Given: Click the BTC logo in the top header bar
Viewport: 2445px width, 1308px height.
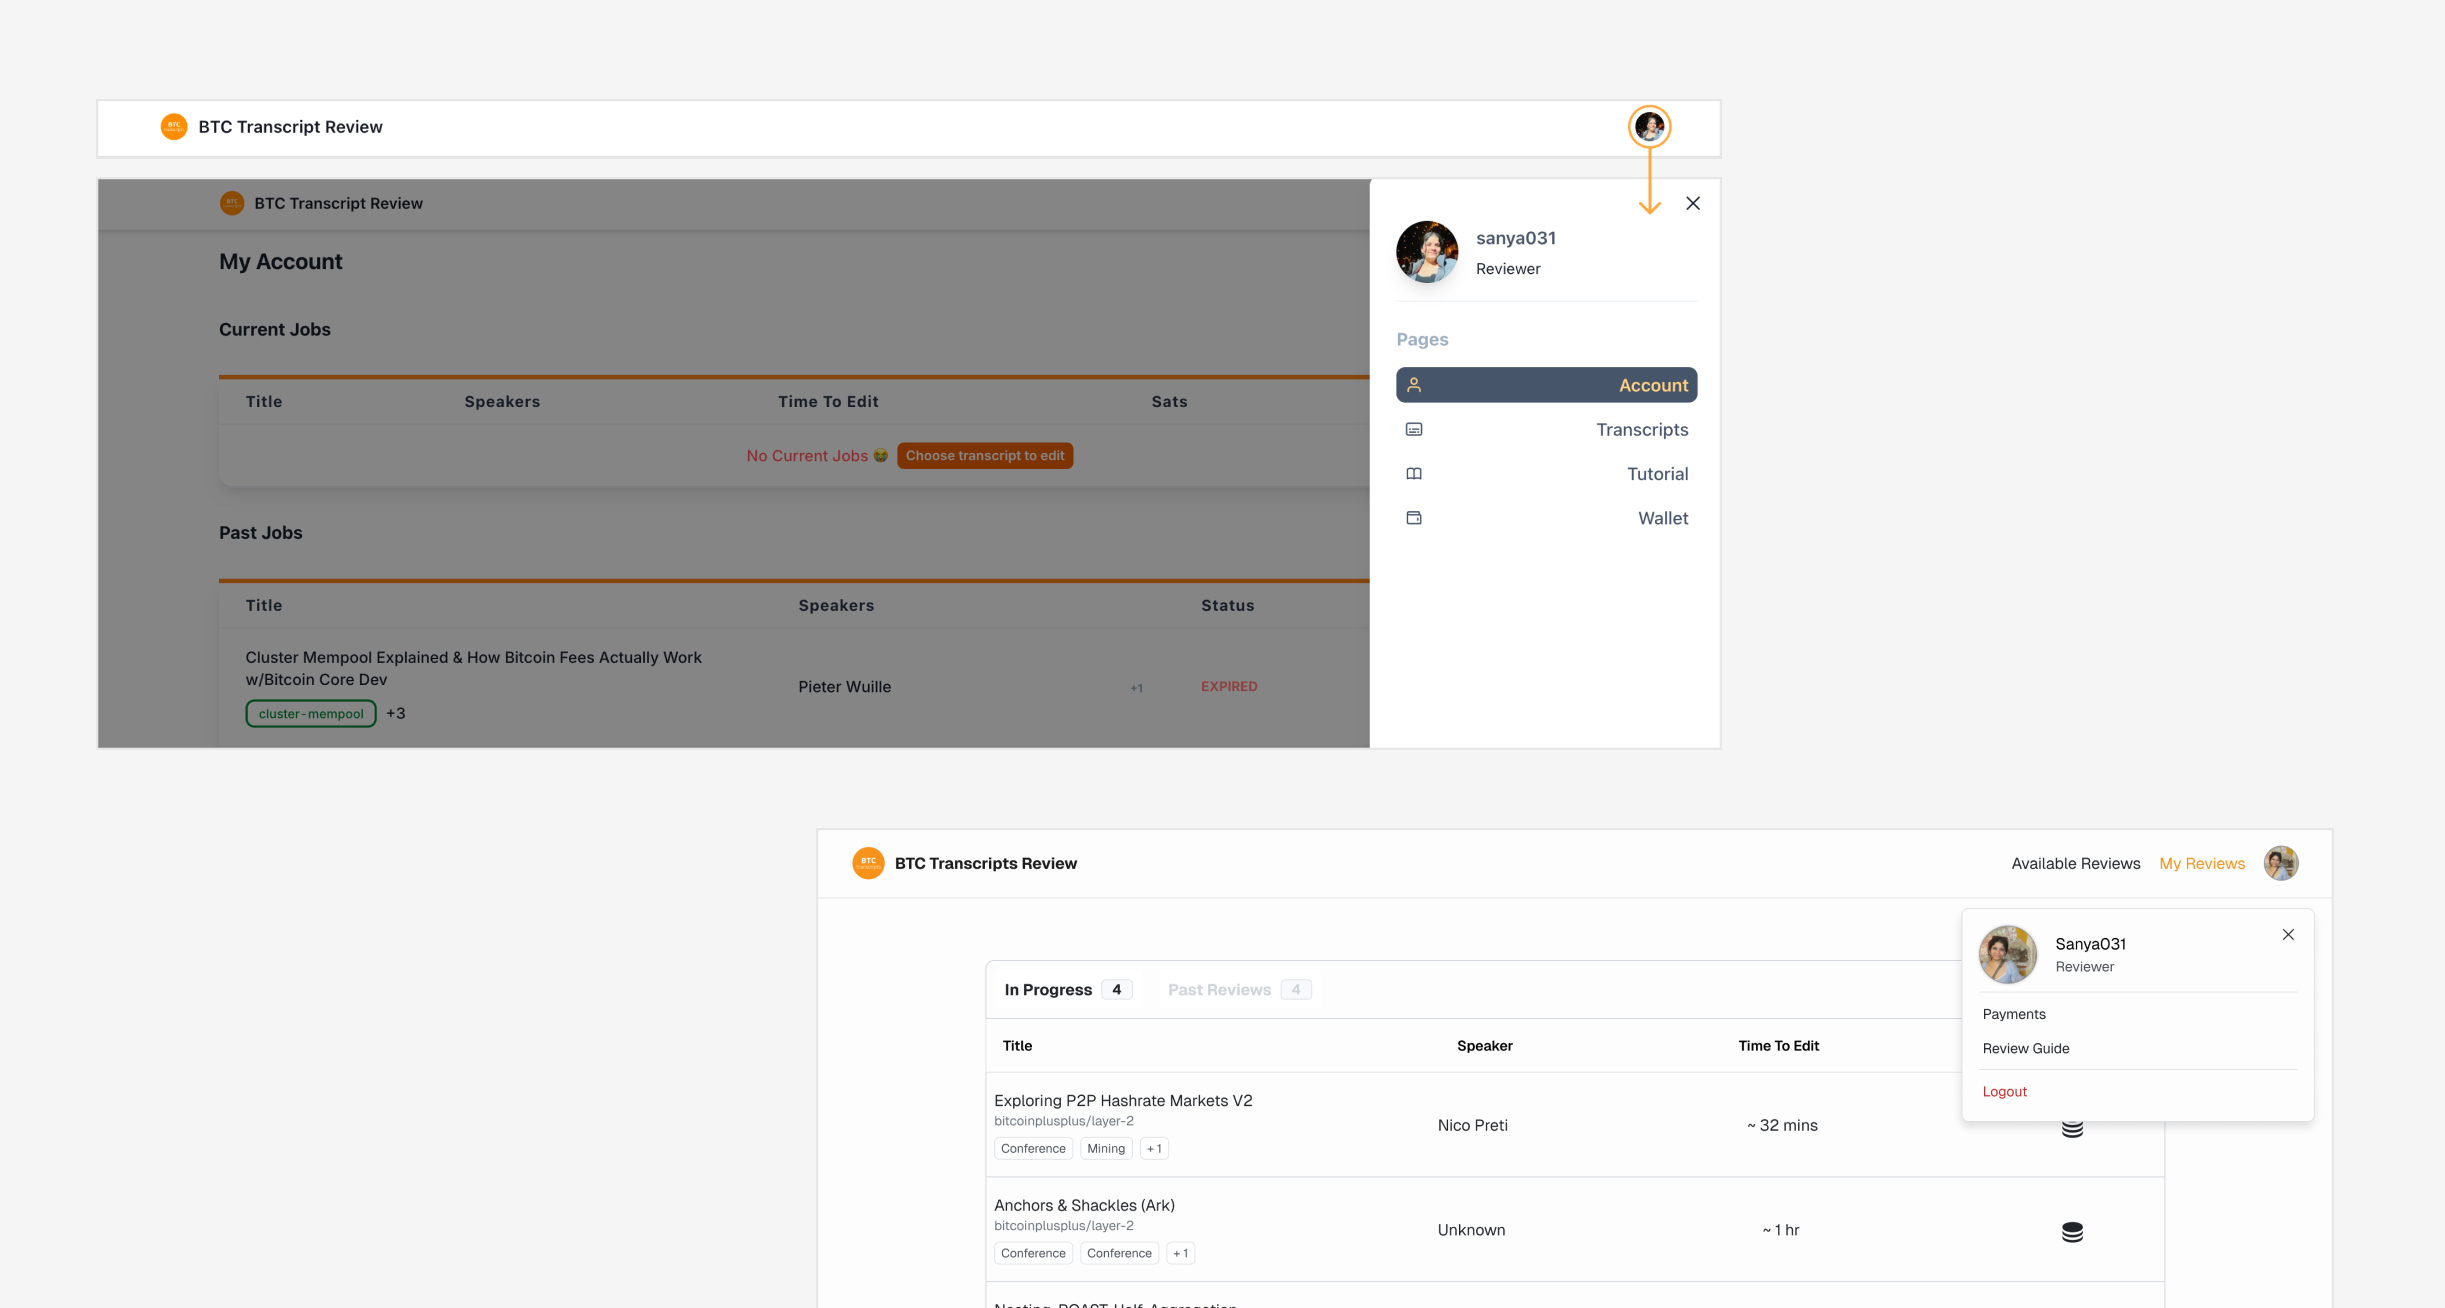Looking at the screenshot, I should coord(174,127).
